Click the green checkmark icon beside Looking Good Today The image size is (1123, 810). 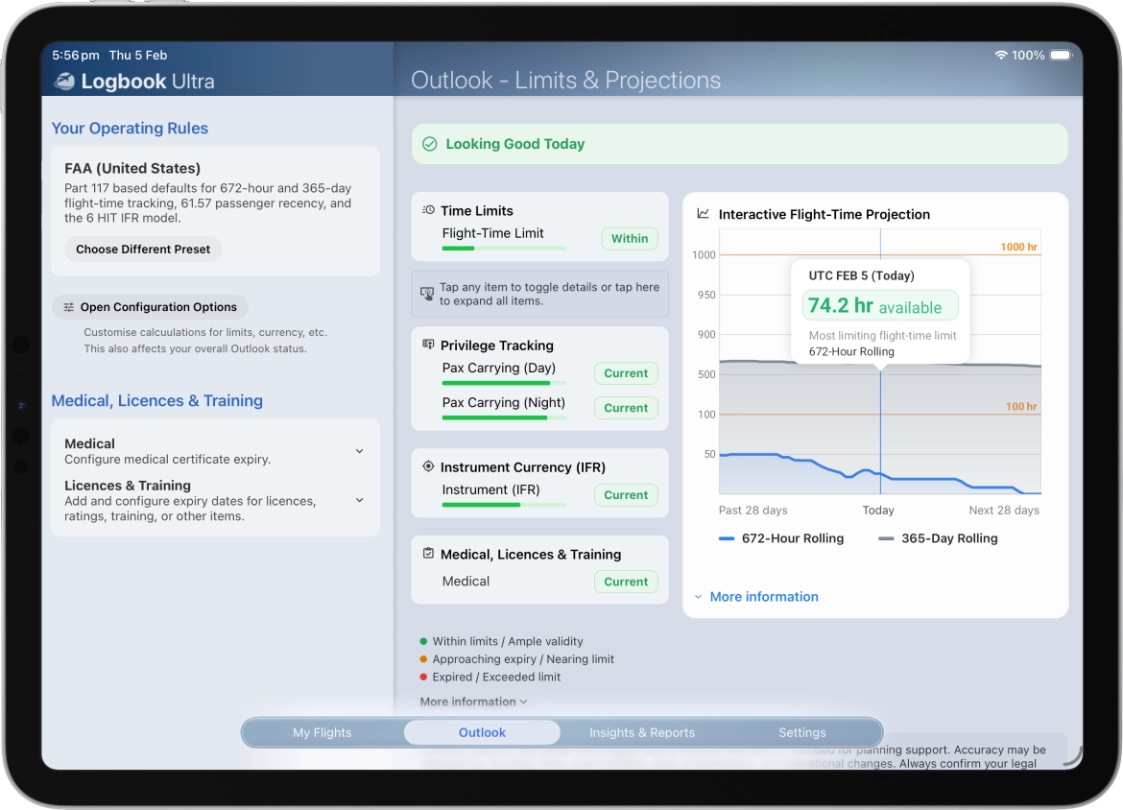[x=429, y=144]
